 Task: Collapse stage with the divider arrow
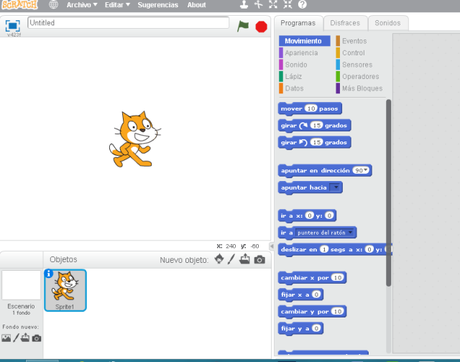click(272, 246)
